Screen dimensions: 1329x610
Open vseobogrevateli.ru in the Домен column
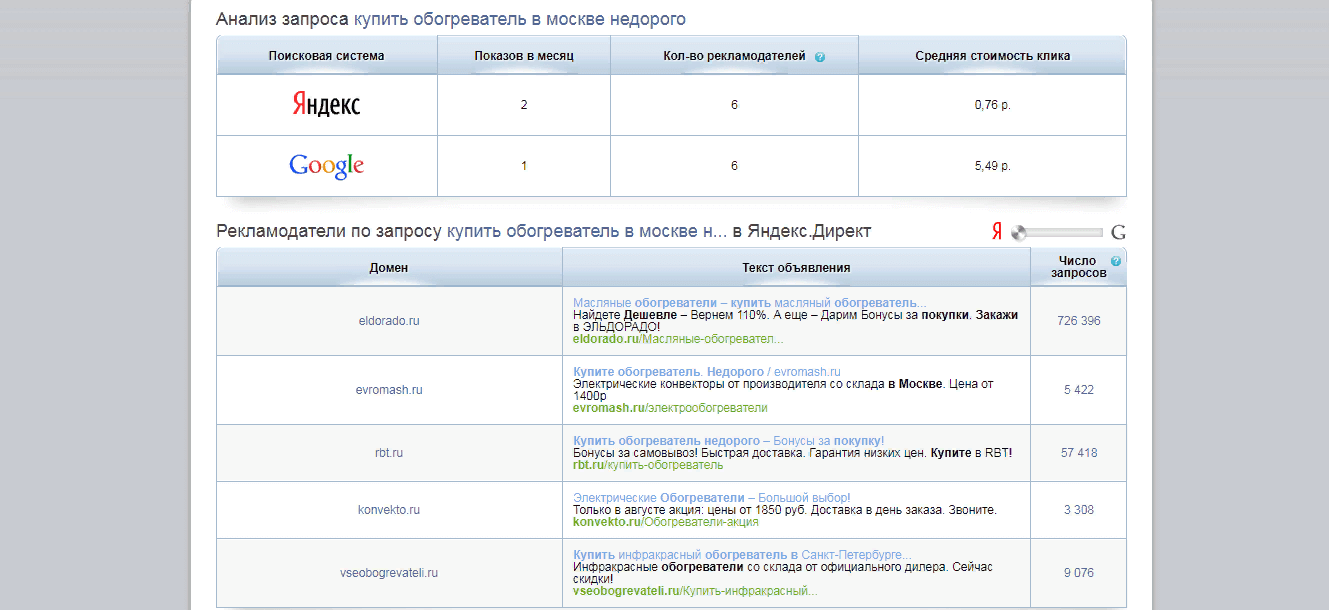(388, 573)
